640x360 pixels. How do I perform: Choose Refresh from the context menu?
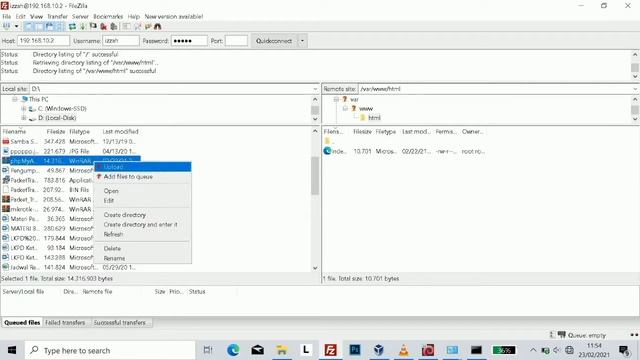tap(142, 235)
